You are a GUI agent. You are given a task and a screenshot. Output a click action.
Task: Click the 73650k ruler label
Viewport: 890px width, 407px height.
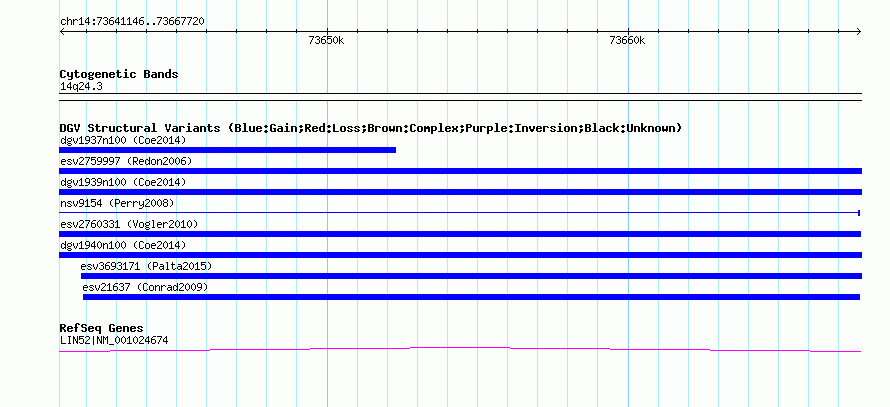click(x=326, y=40)
